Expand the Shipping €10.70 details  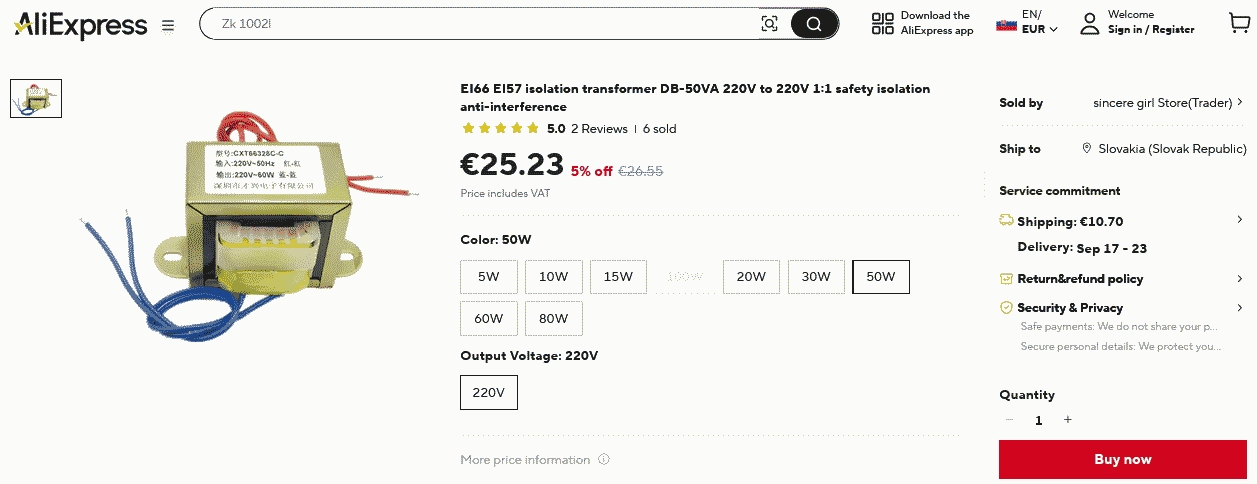tap(1240, 221)
